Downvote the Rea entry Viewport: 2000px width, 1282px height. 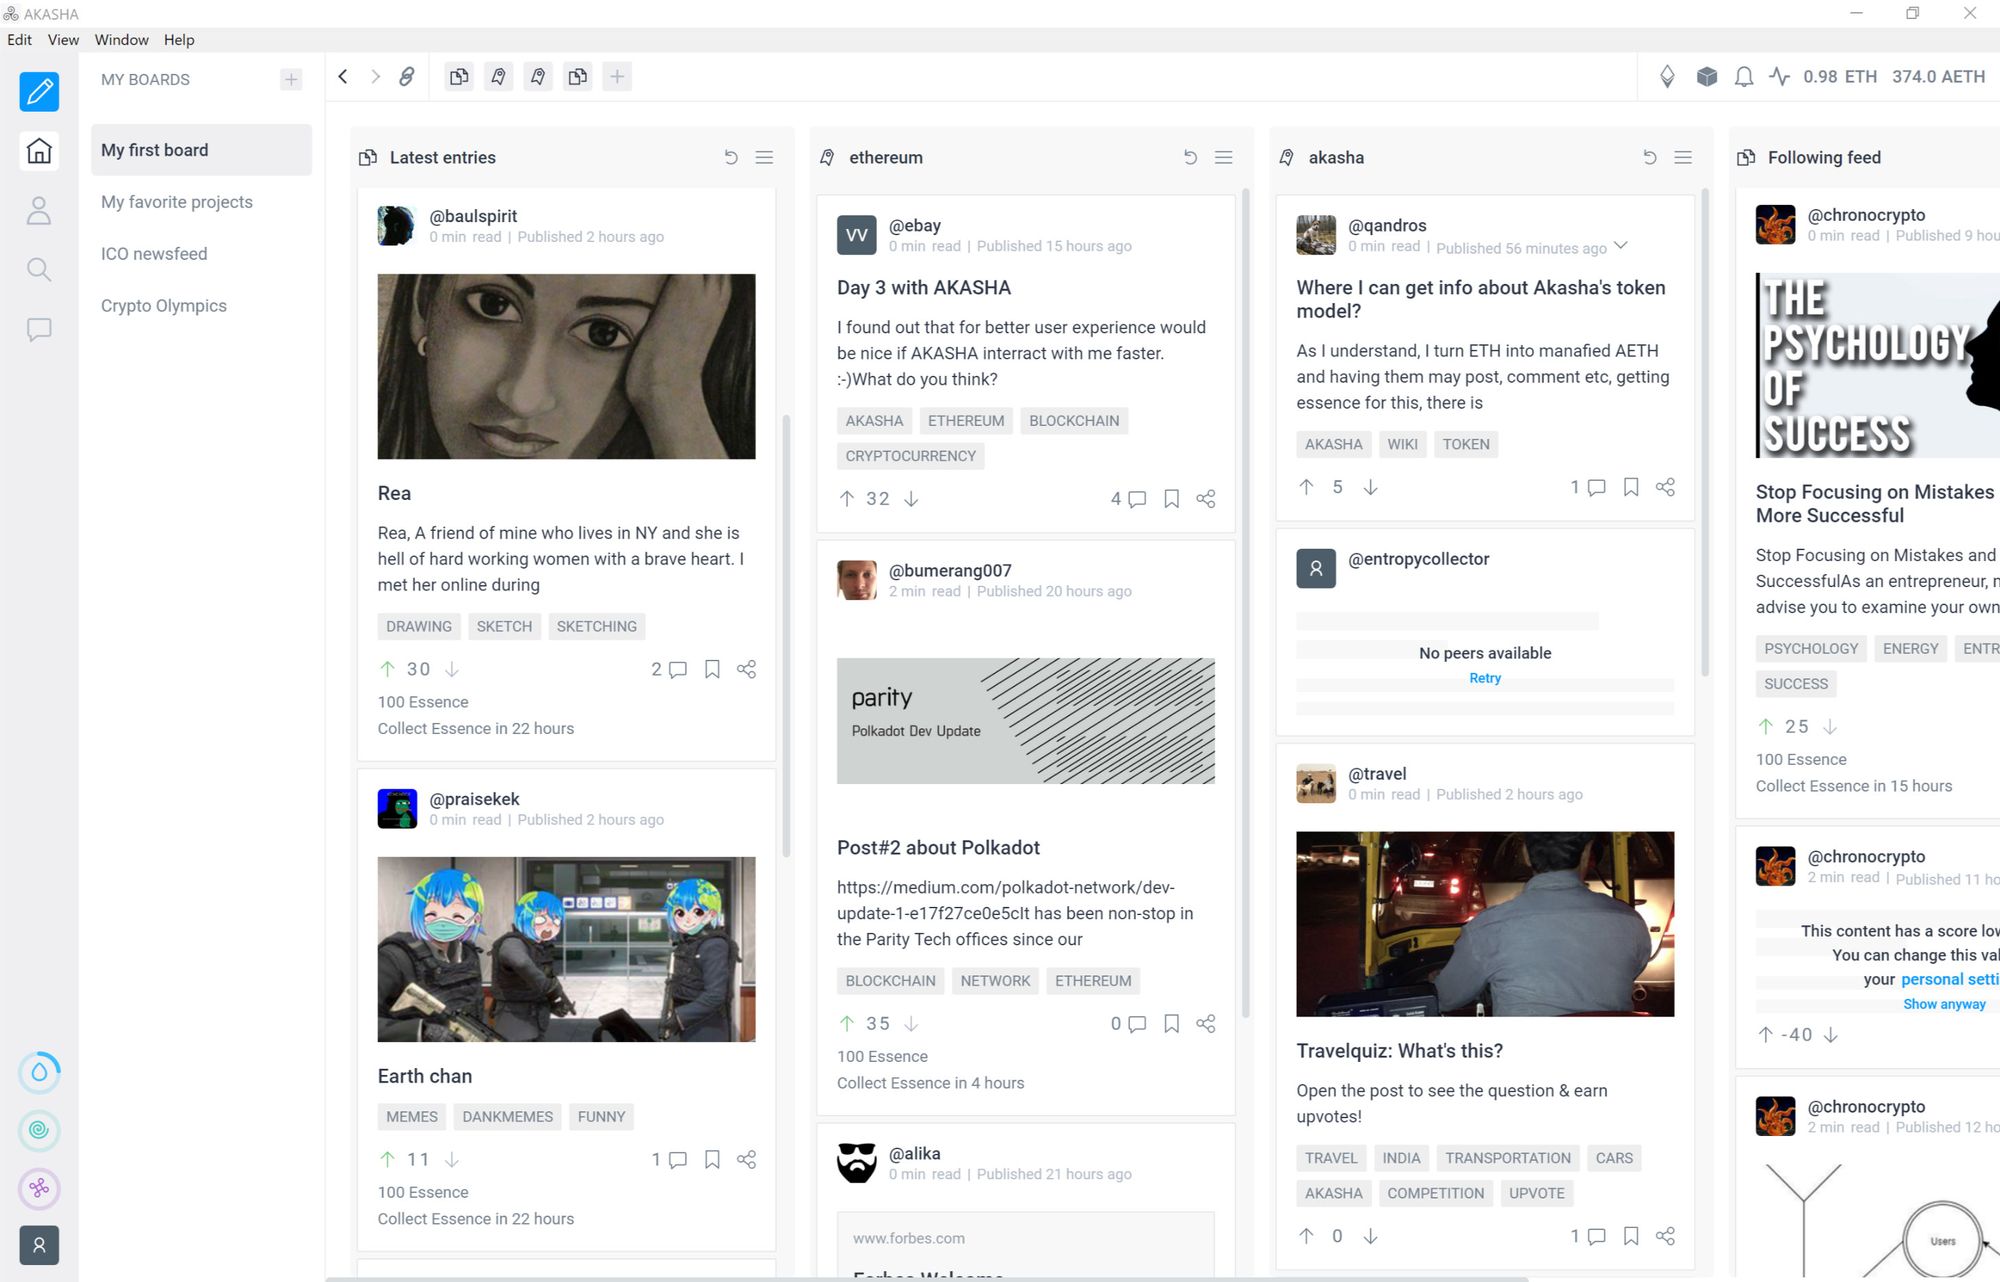click(x=452, y=669)
